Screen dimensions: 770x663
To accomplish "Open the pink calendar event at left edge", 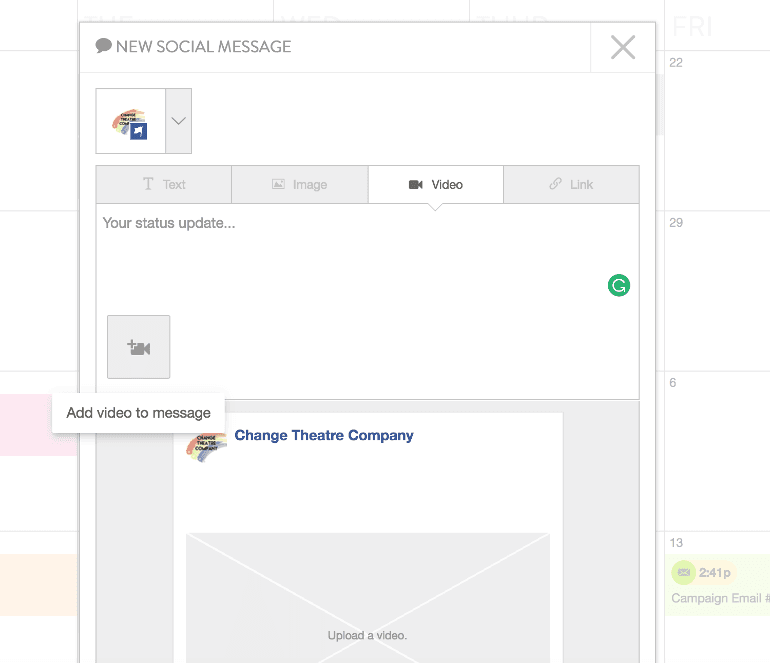I will coord(38,424).
